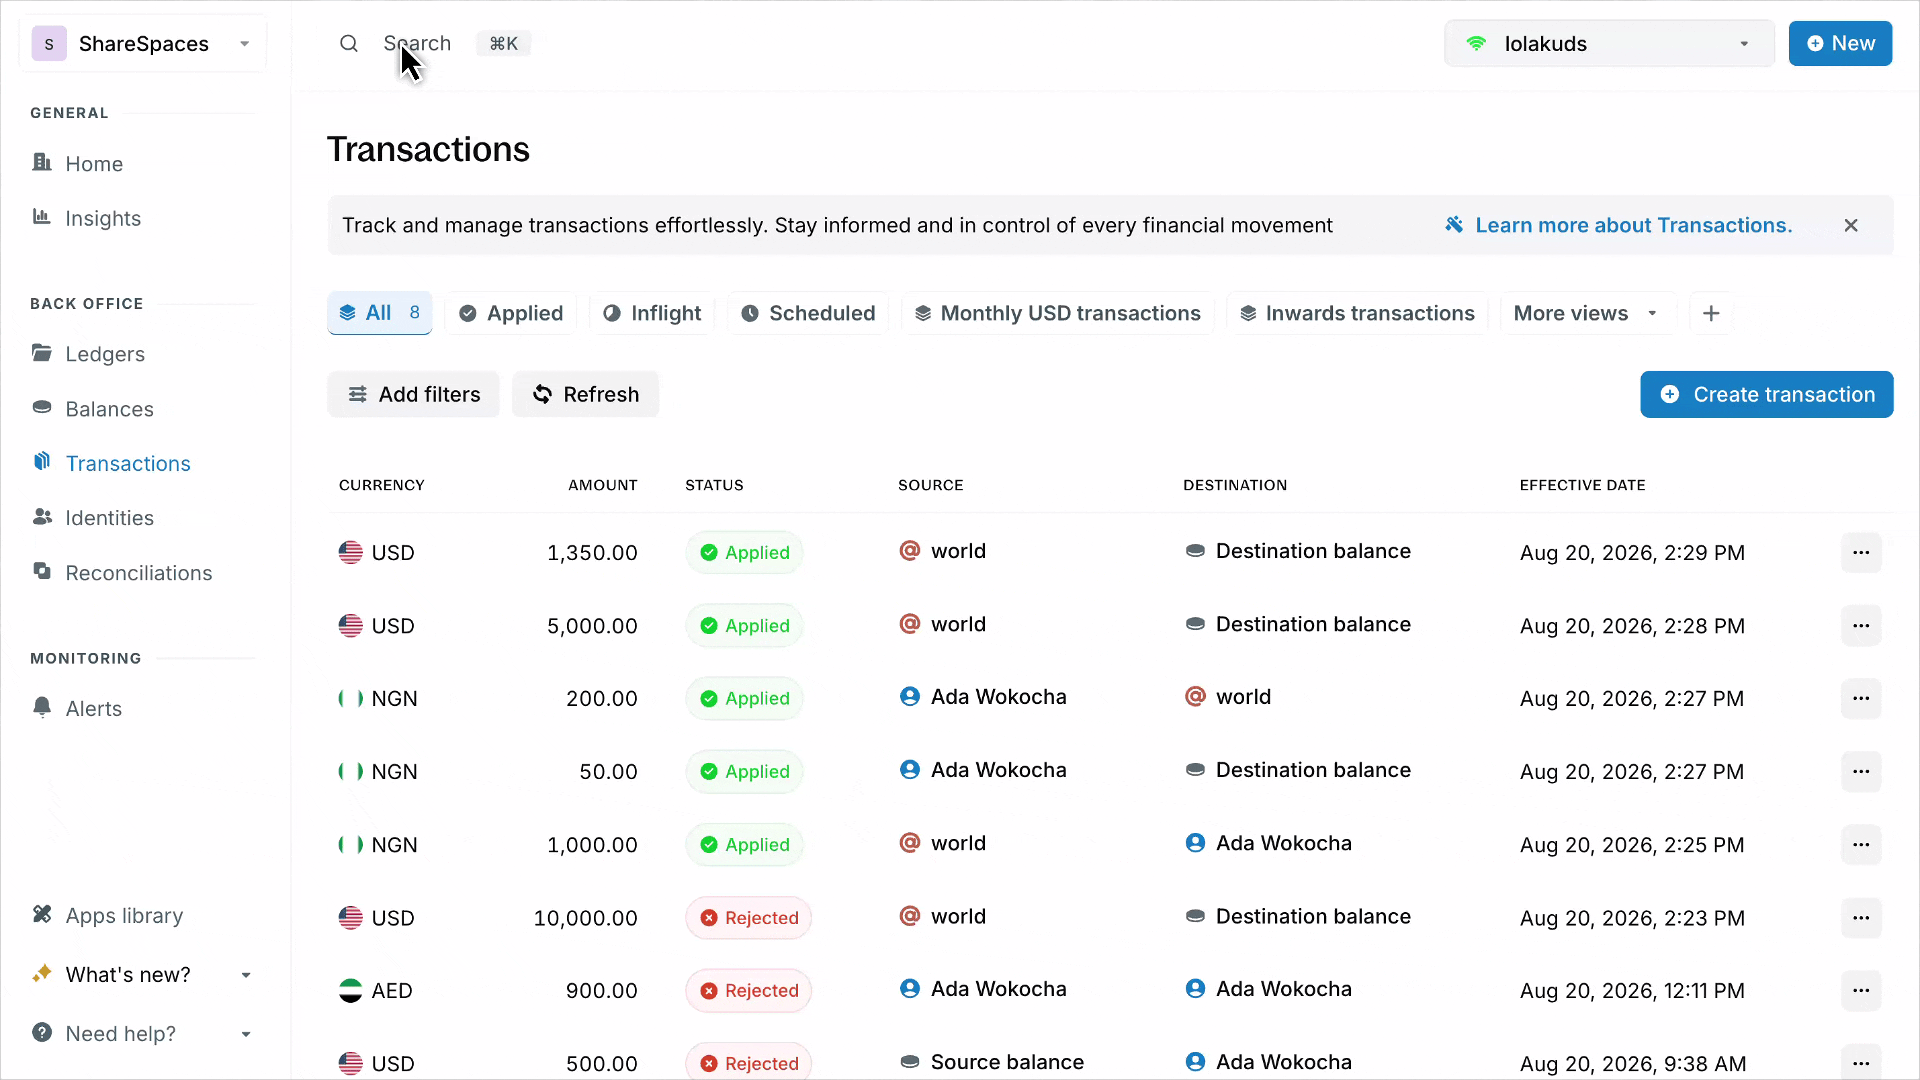Click the Amount column header
The width and height of the screenshot is (1920, 1080).
[x=602, y=486]
